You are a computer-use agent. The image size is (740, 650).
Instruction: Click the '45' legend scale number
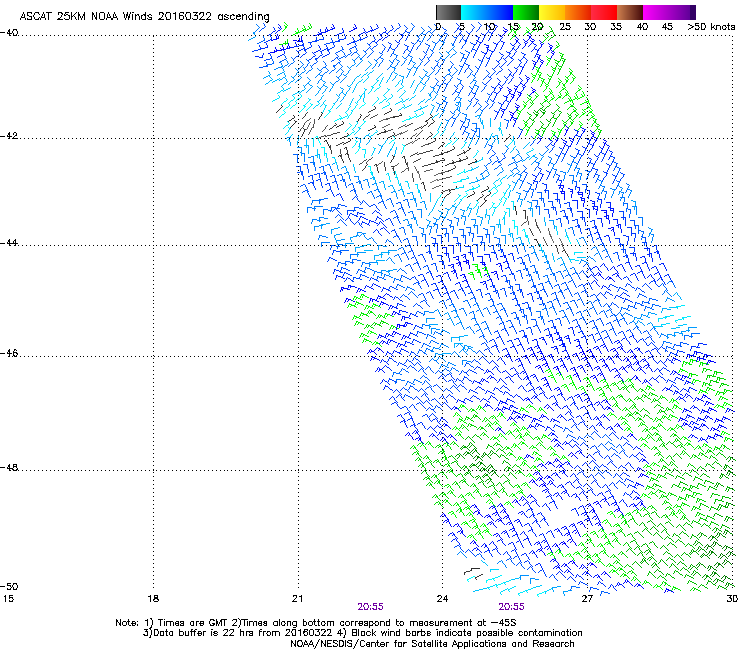[x=667, y=27]
